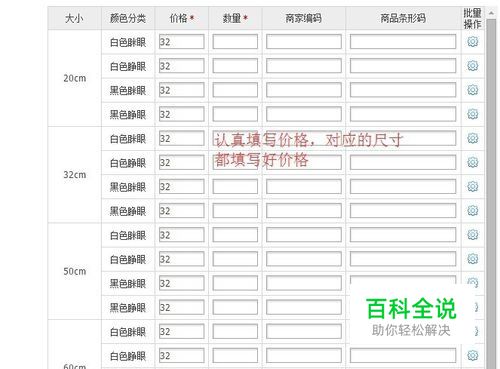The image size is (500, 369).
Task: Focus the quantity field for 60cm 白色眯眼
Action: pos(235,331)
